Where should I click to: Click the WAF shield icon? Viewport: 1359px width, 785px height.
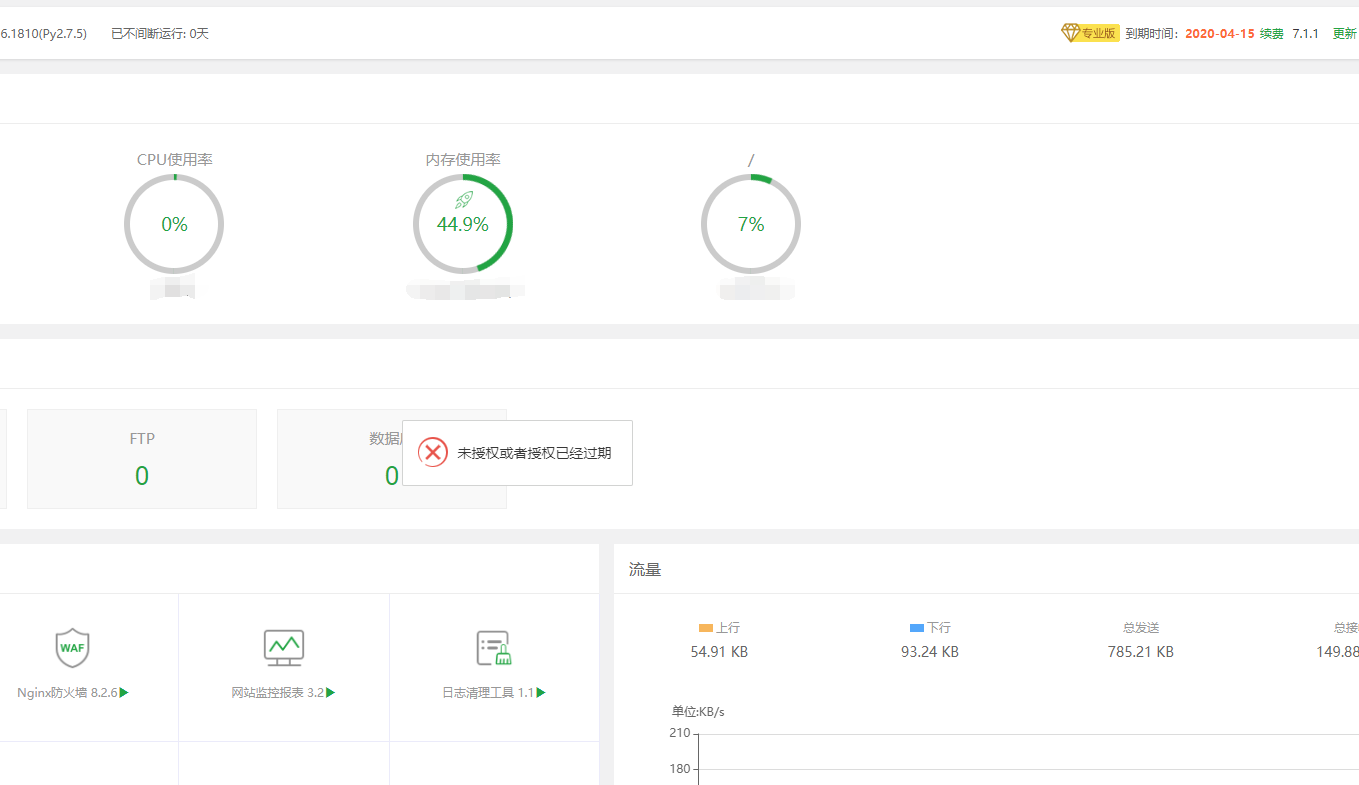click(73, 647)
